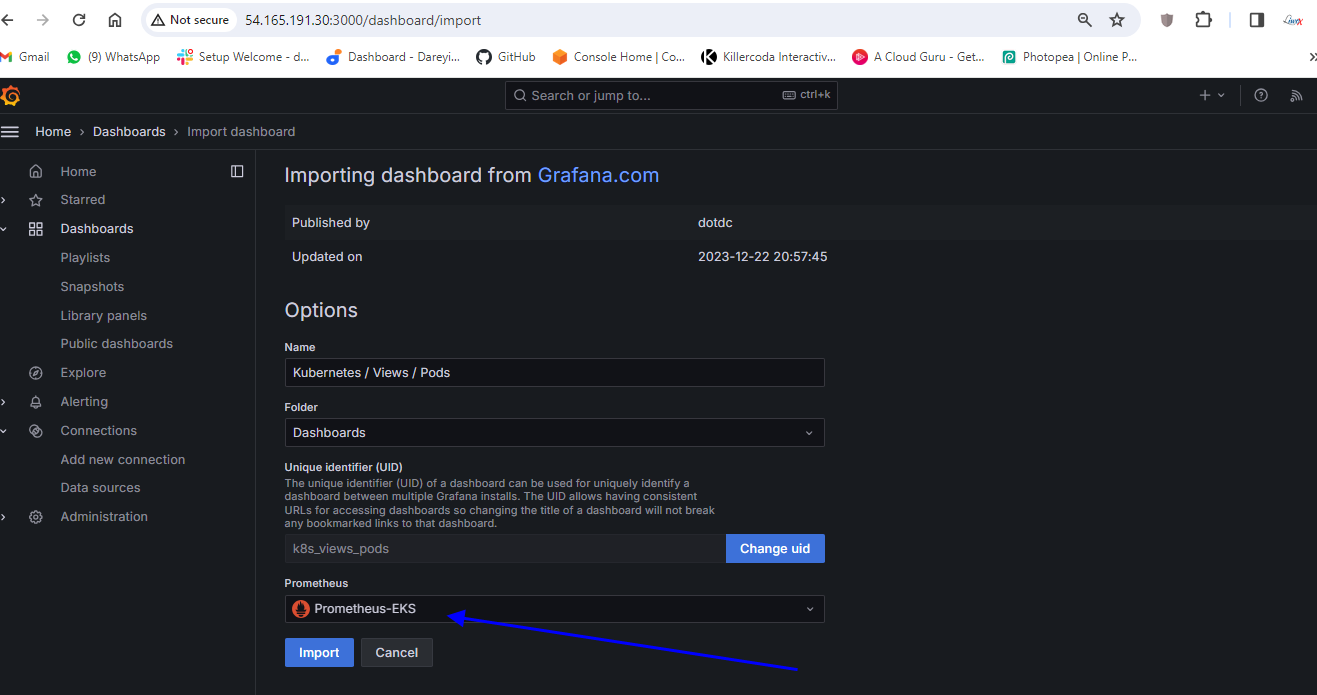Click the Explore compass item in sidebar
Viewport: 1317px width, 695px height.
[83, 373]
